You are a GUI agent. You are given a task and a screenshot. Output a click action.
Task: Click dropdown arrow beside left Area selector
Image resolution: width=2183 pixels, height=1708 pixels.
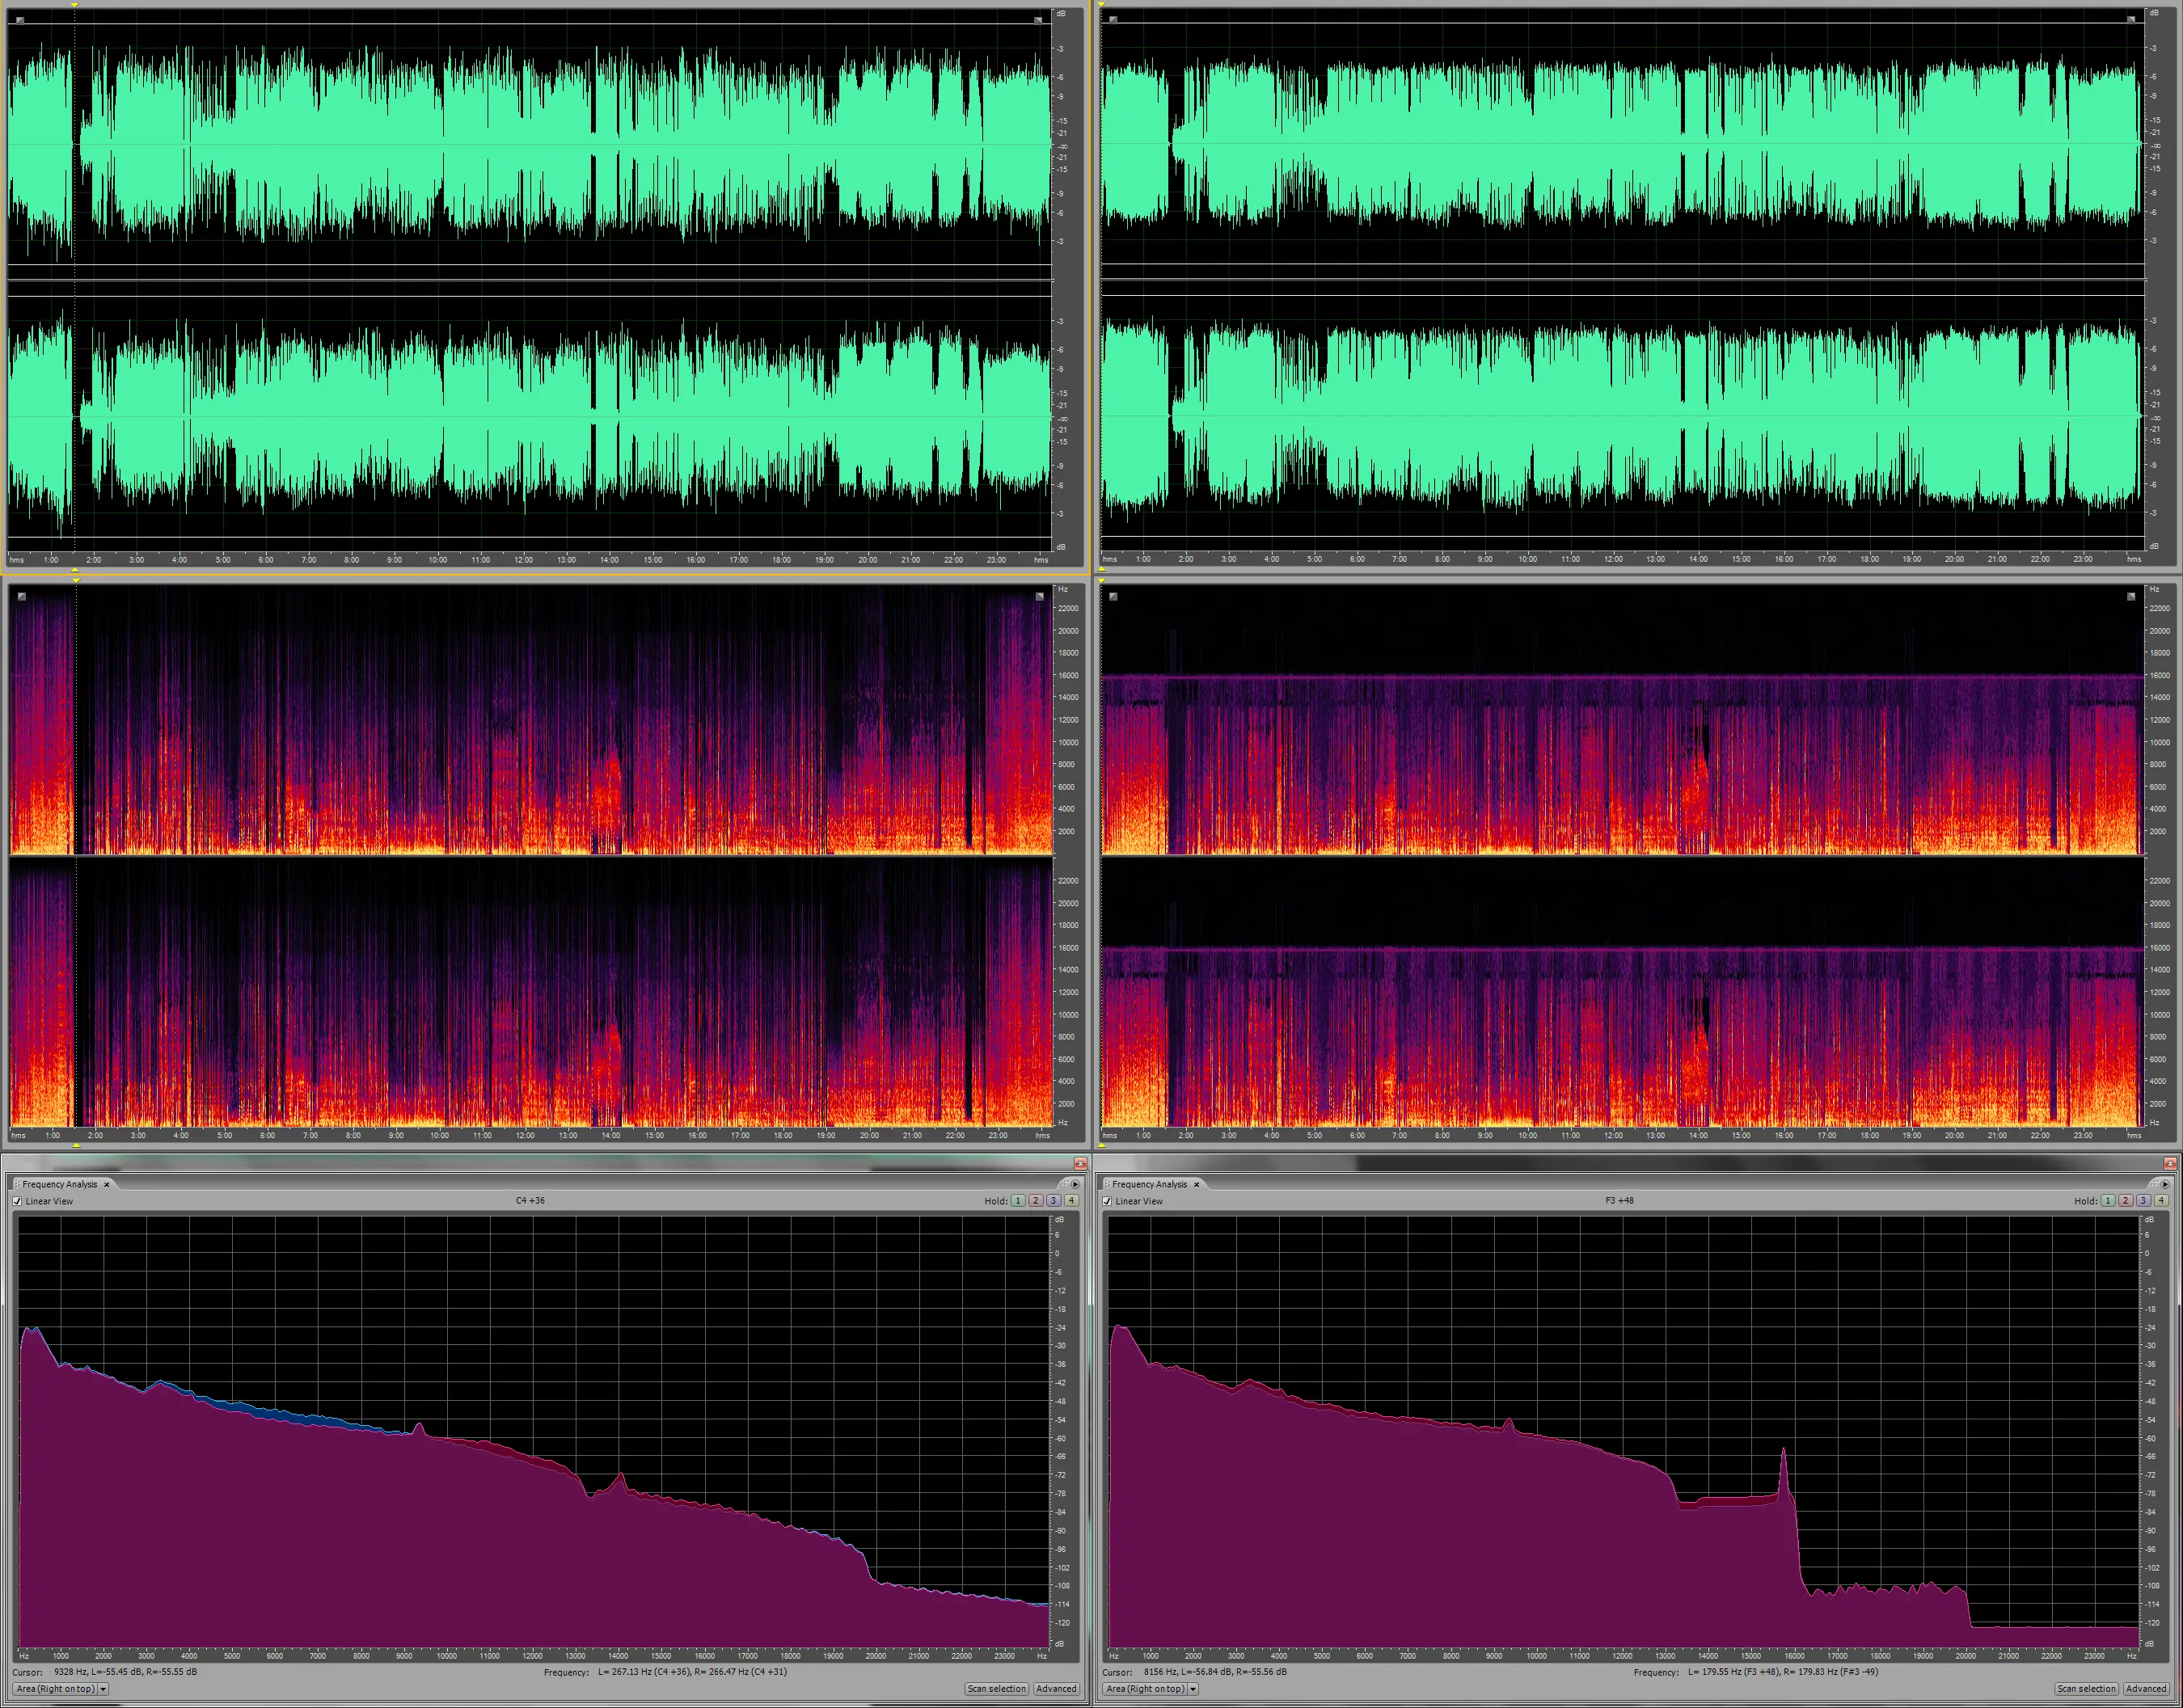tap(103, 1689)
